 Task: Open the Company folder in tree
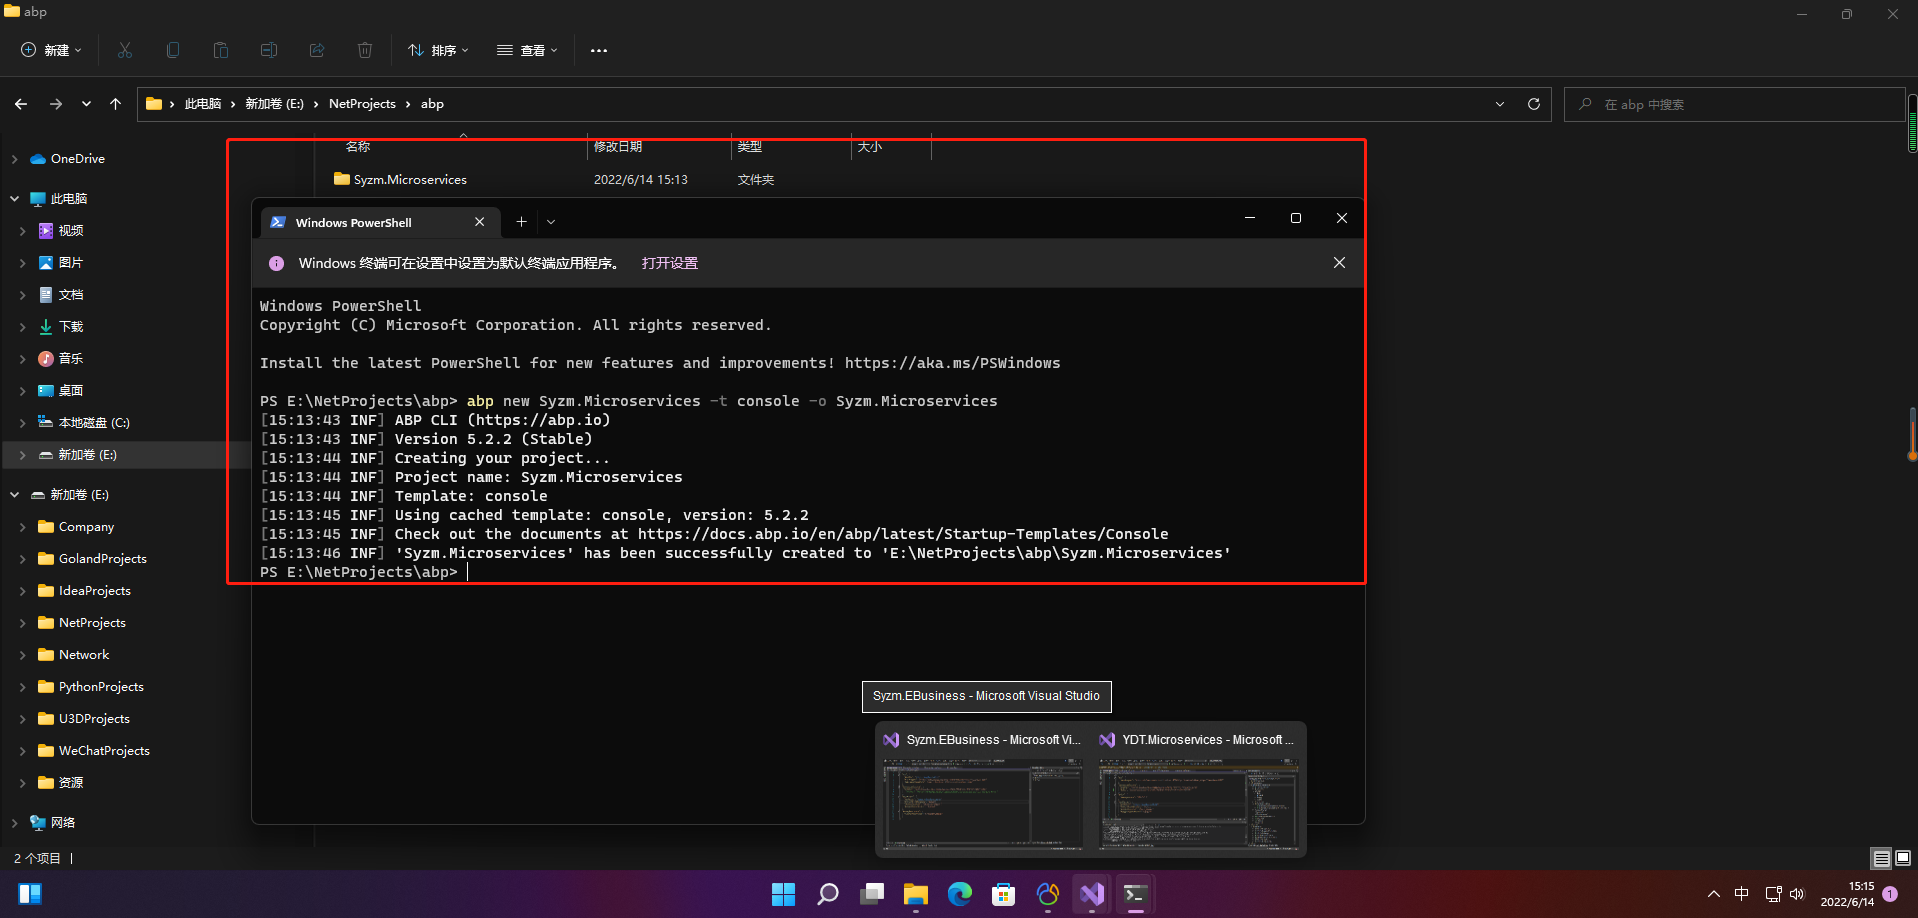click(86, 527)
